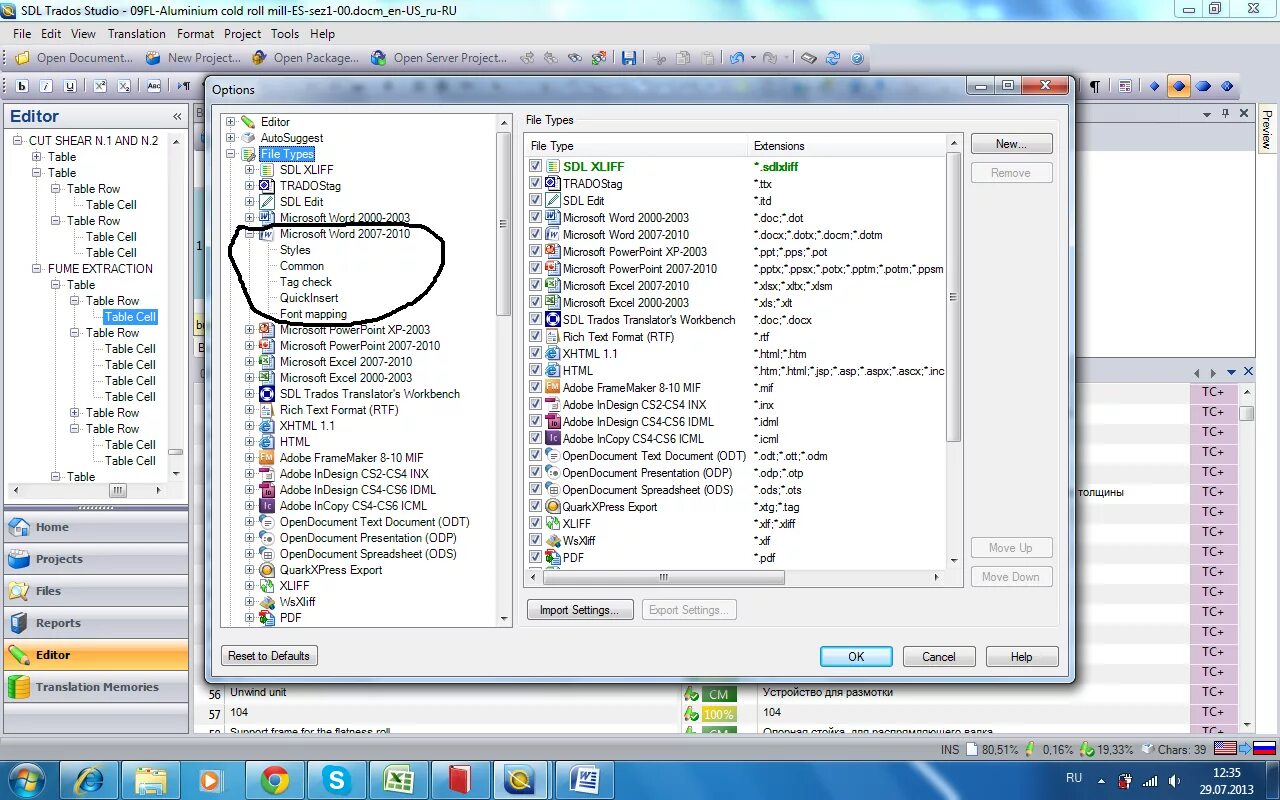Screen dimensions: 1280x800
Task: Click Open Package in the toolbar
Action: pos(306,58)
